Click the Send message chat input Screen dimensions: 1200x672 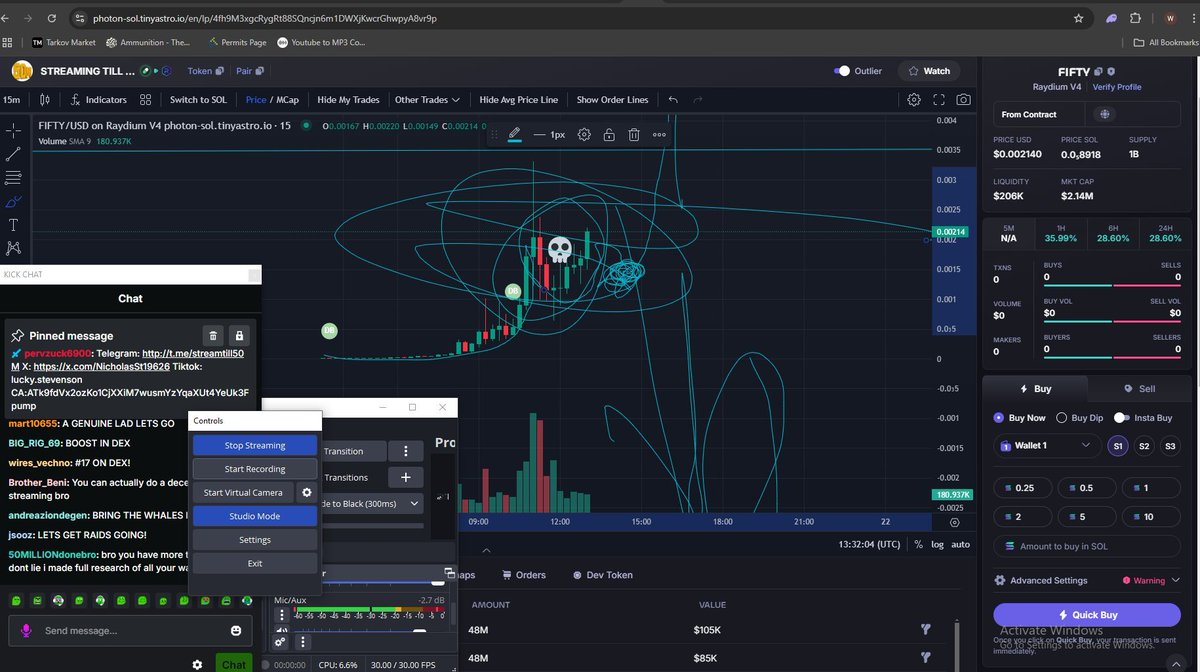[130, 631]
